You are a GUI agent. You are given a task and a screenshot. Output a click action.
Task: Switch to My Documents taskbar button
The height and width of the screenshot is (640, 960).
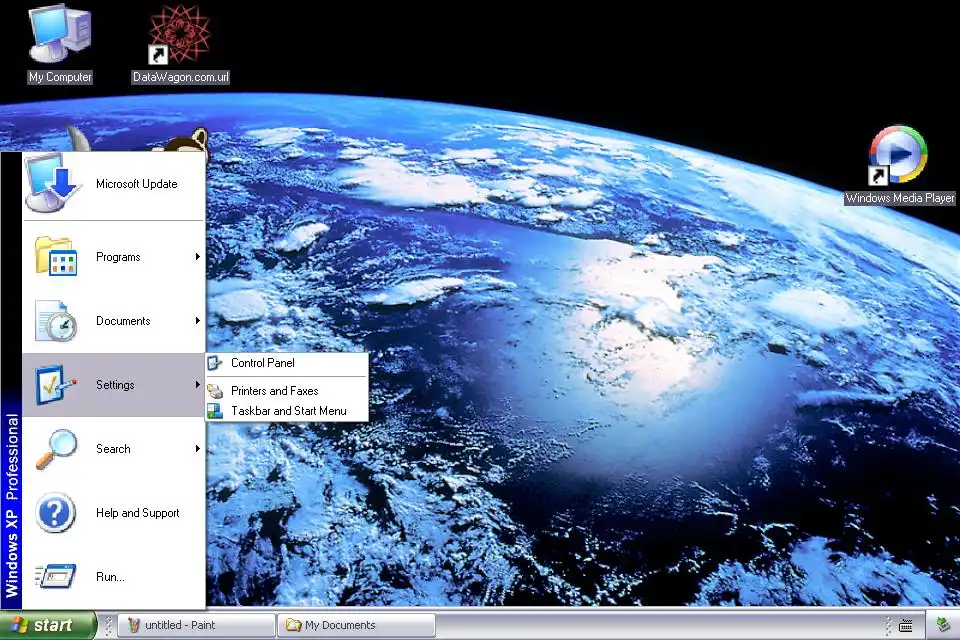tap(357, 625)
